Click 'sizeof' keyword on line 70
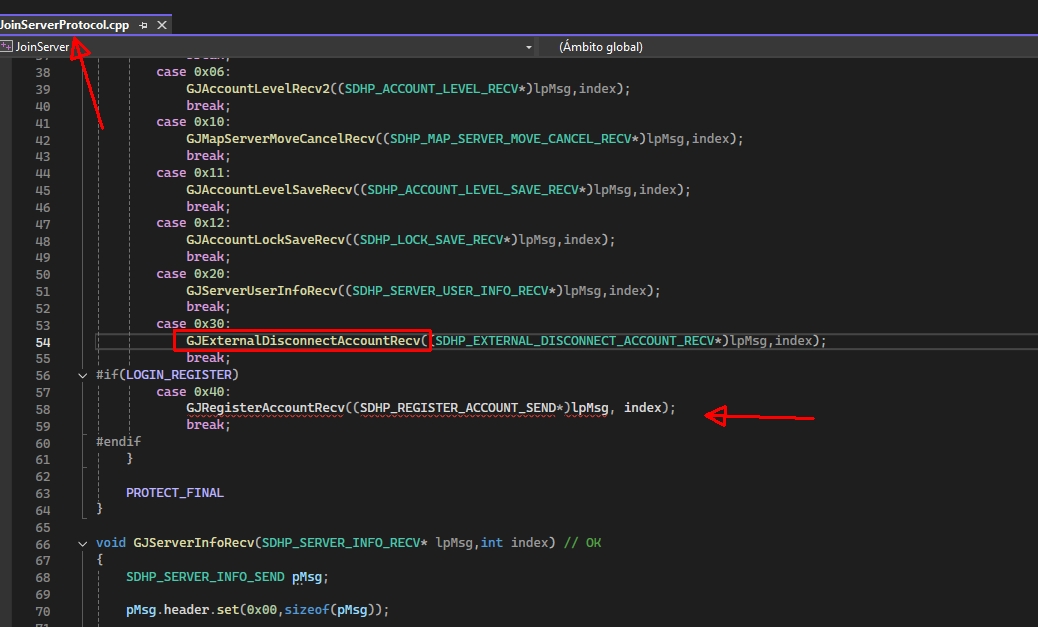The width and height of the screenshot is (1038, 627). [x=307, y=610]
